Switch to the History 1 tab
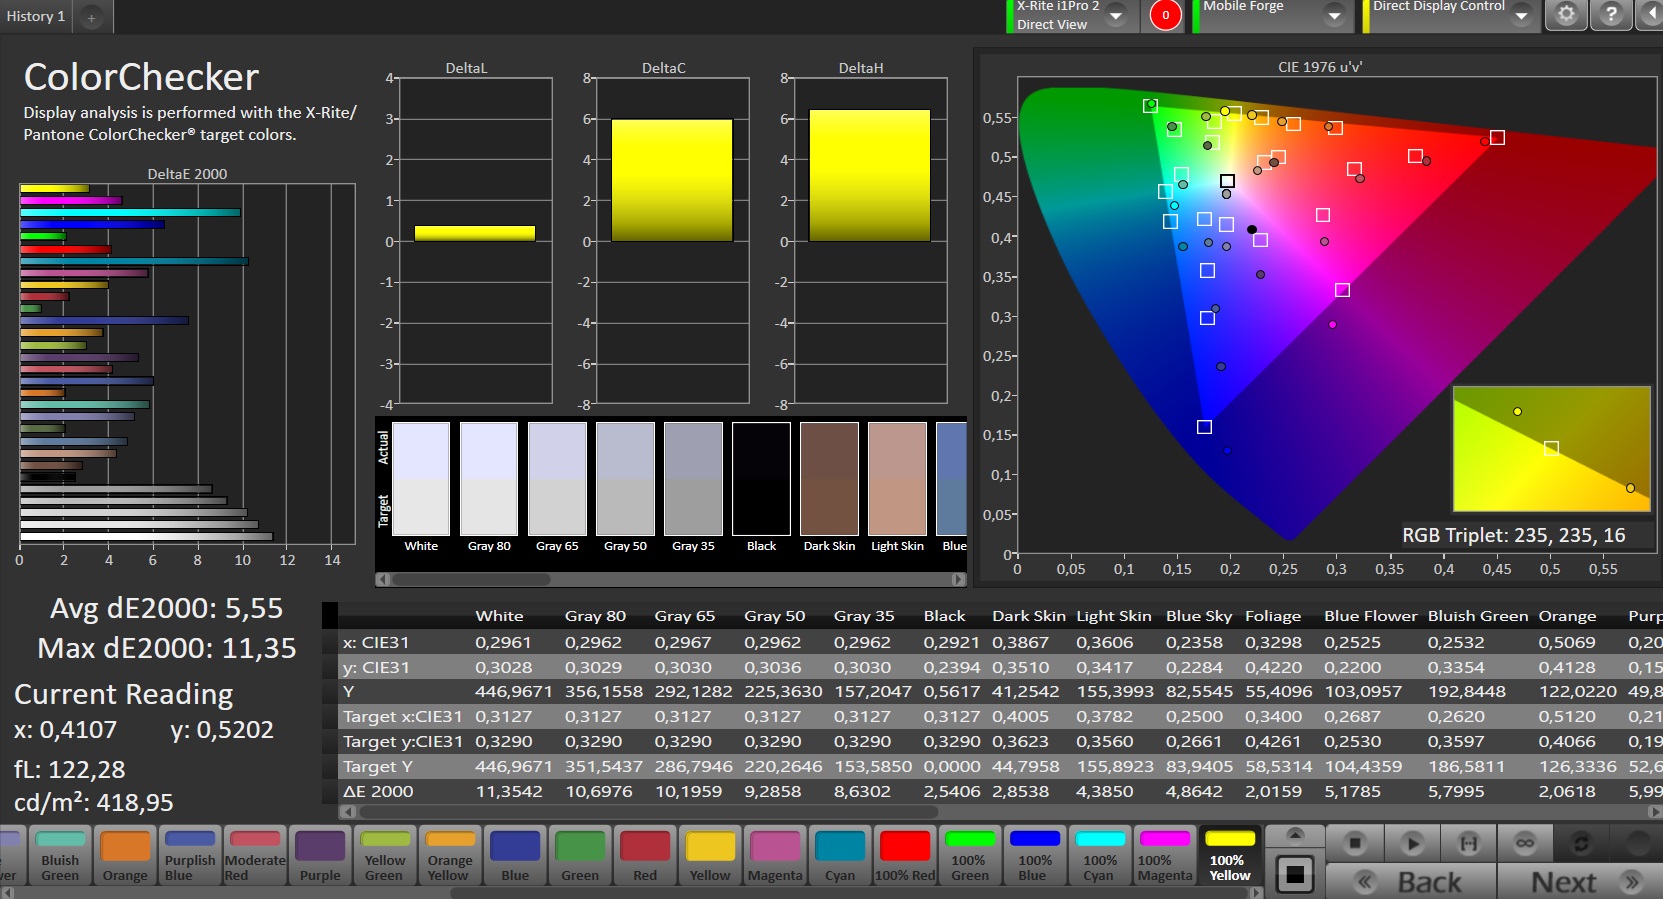Screen dimensions: 1663x899 click(x=36, y=16)
